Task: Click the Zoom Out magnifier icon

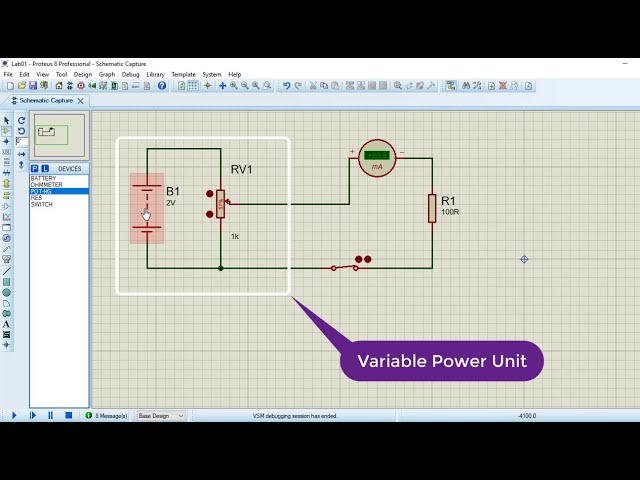Action: (x=244, y=86)
